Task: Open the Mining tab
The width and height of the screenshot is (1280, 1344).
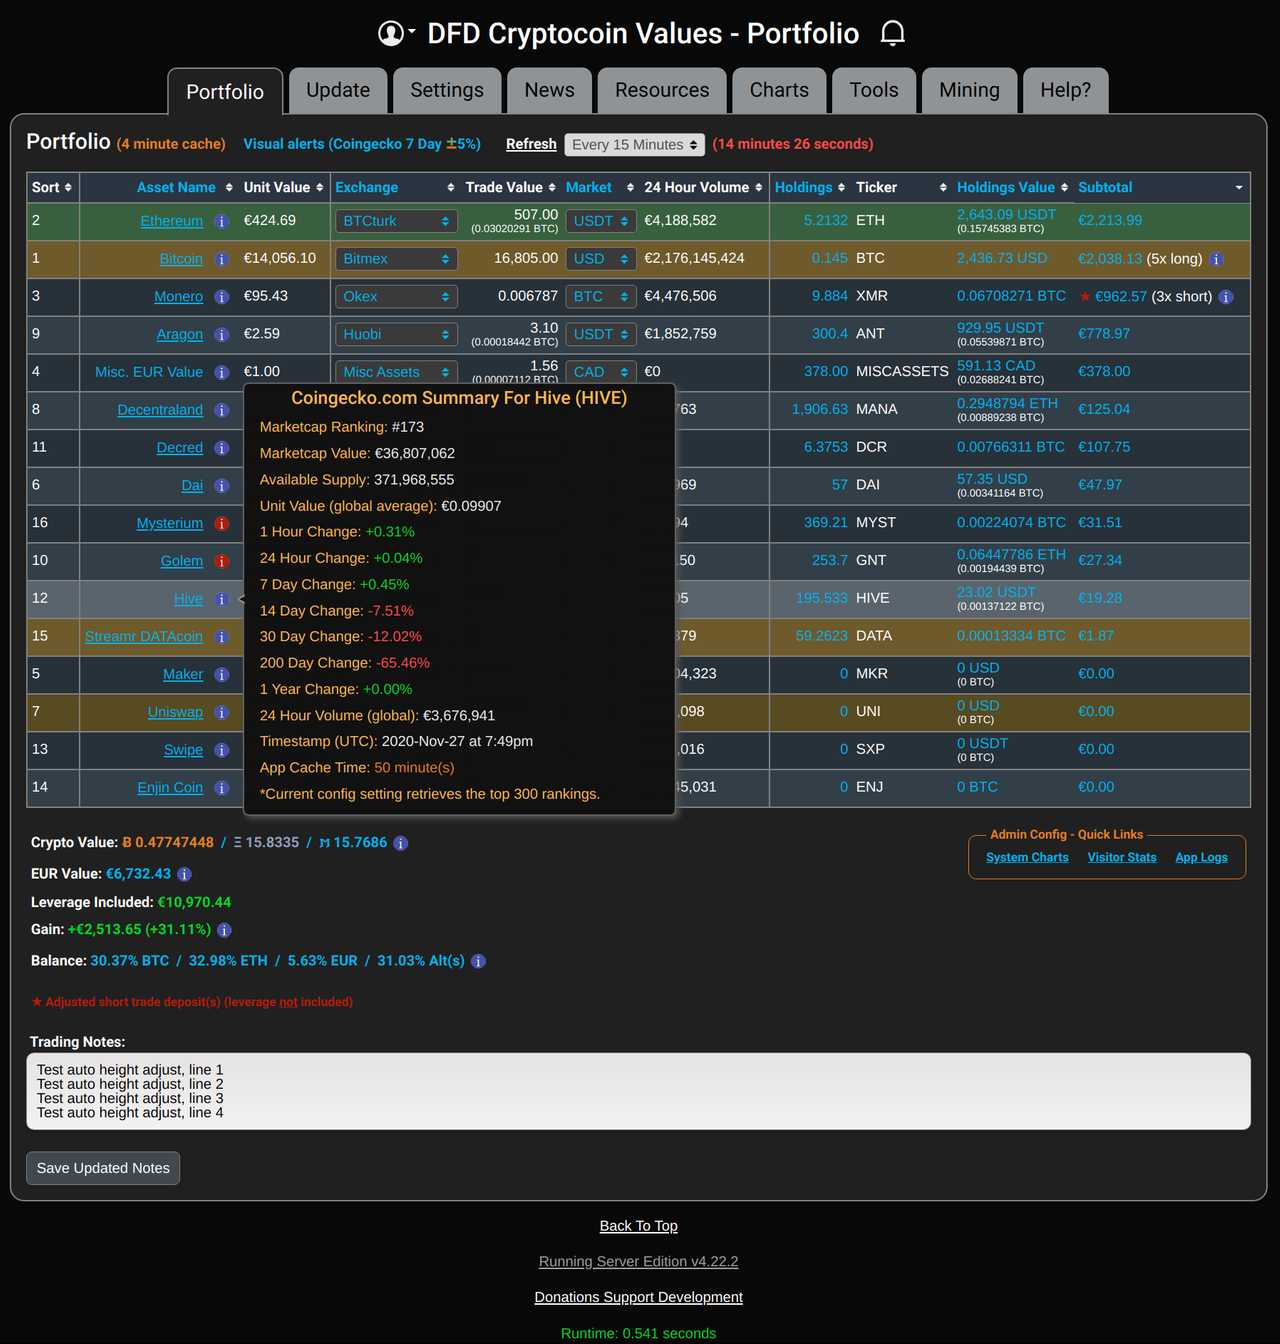Action: [x=969, y=90]
